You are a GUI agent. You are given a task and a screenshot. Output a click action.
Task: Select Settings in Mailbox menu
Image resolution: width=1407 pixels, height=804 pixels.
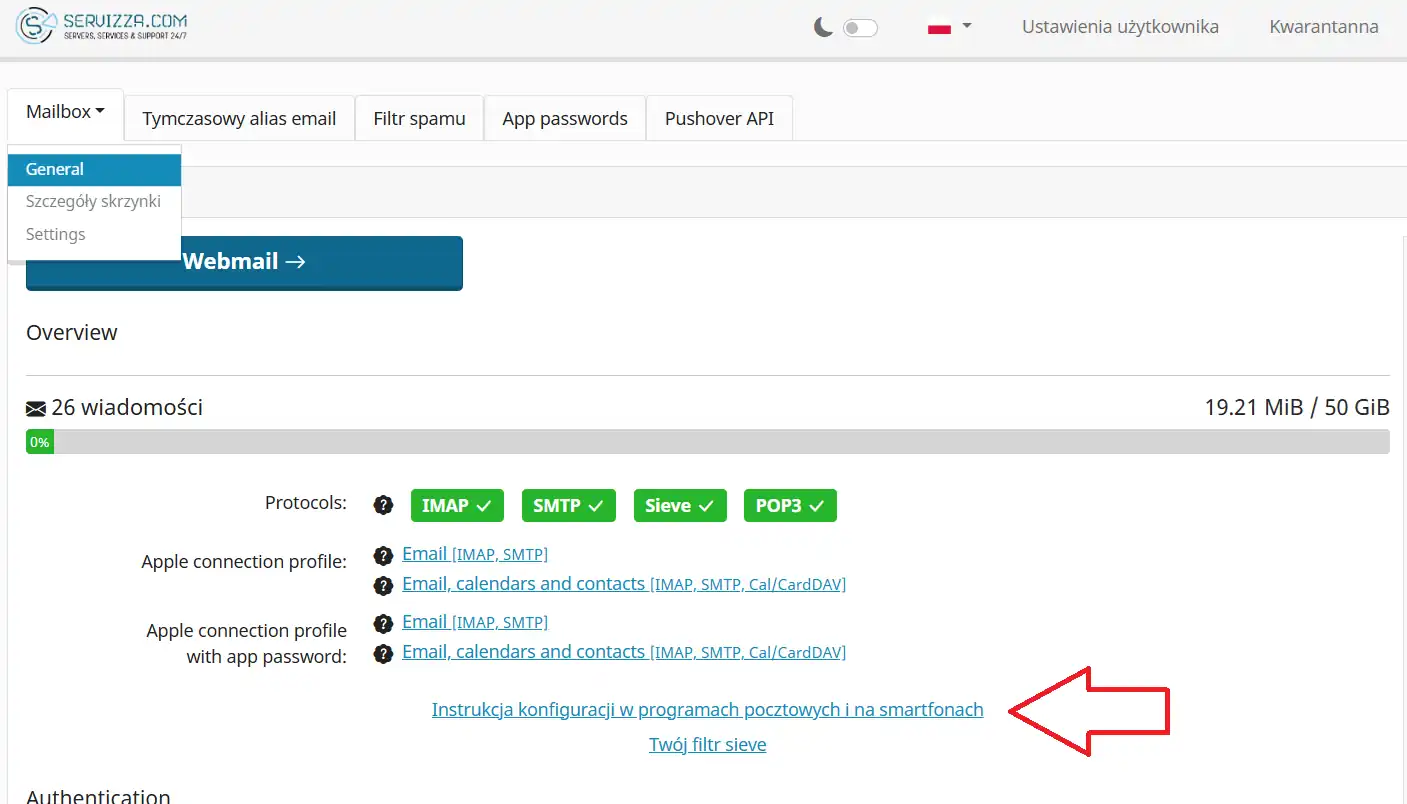point(94,234)
